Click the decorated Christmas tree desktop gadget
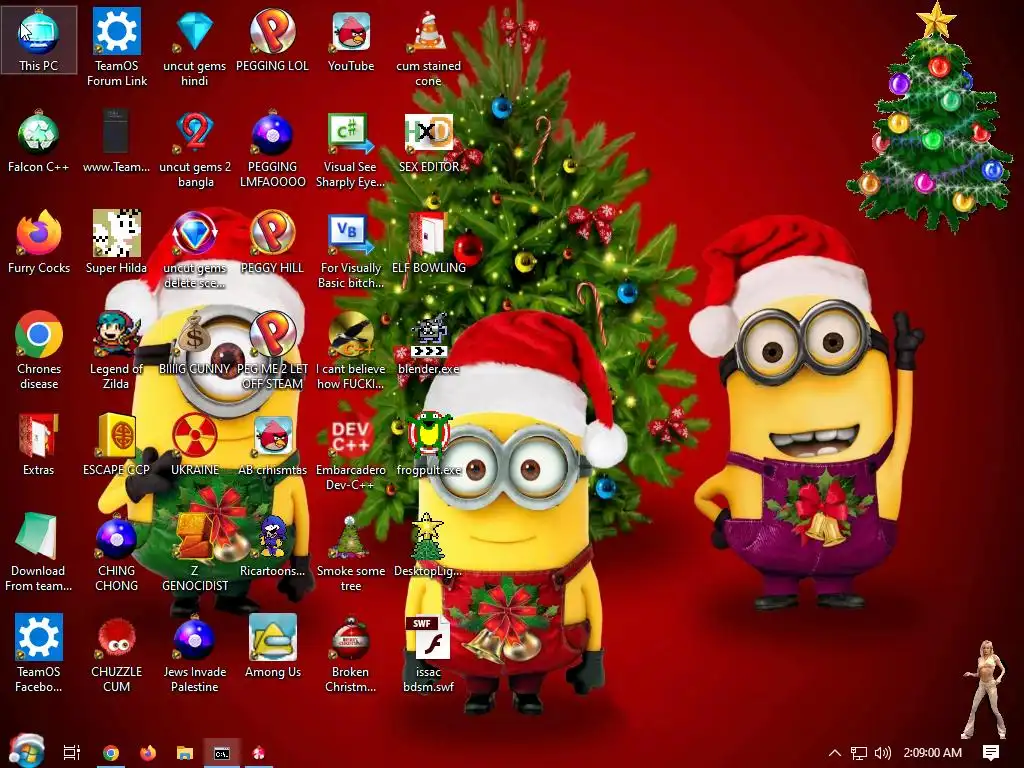The width and height of the screenshot is (1024, 768). [x=931, y=116]
